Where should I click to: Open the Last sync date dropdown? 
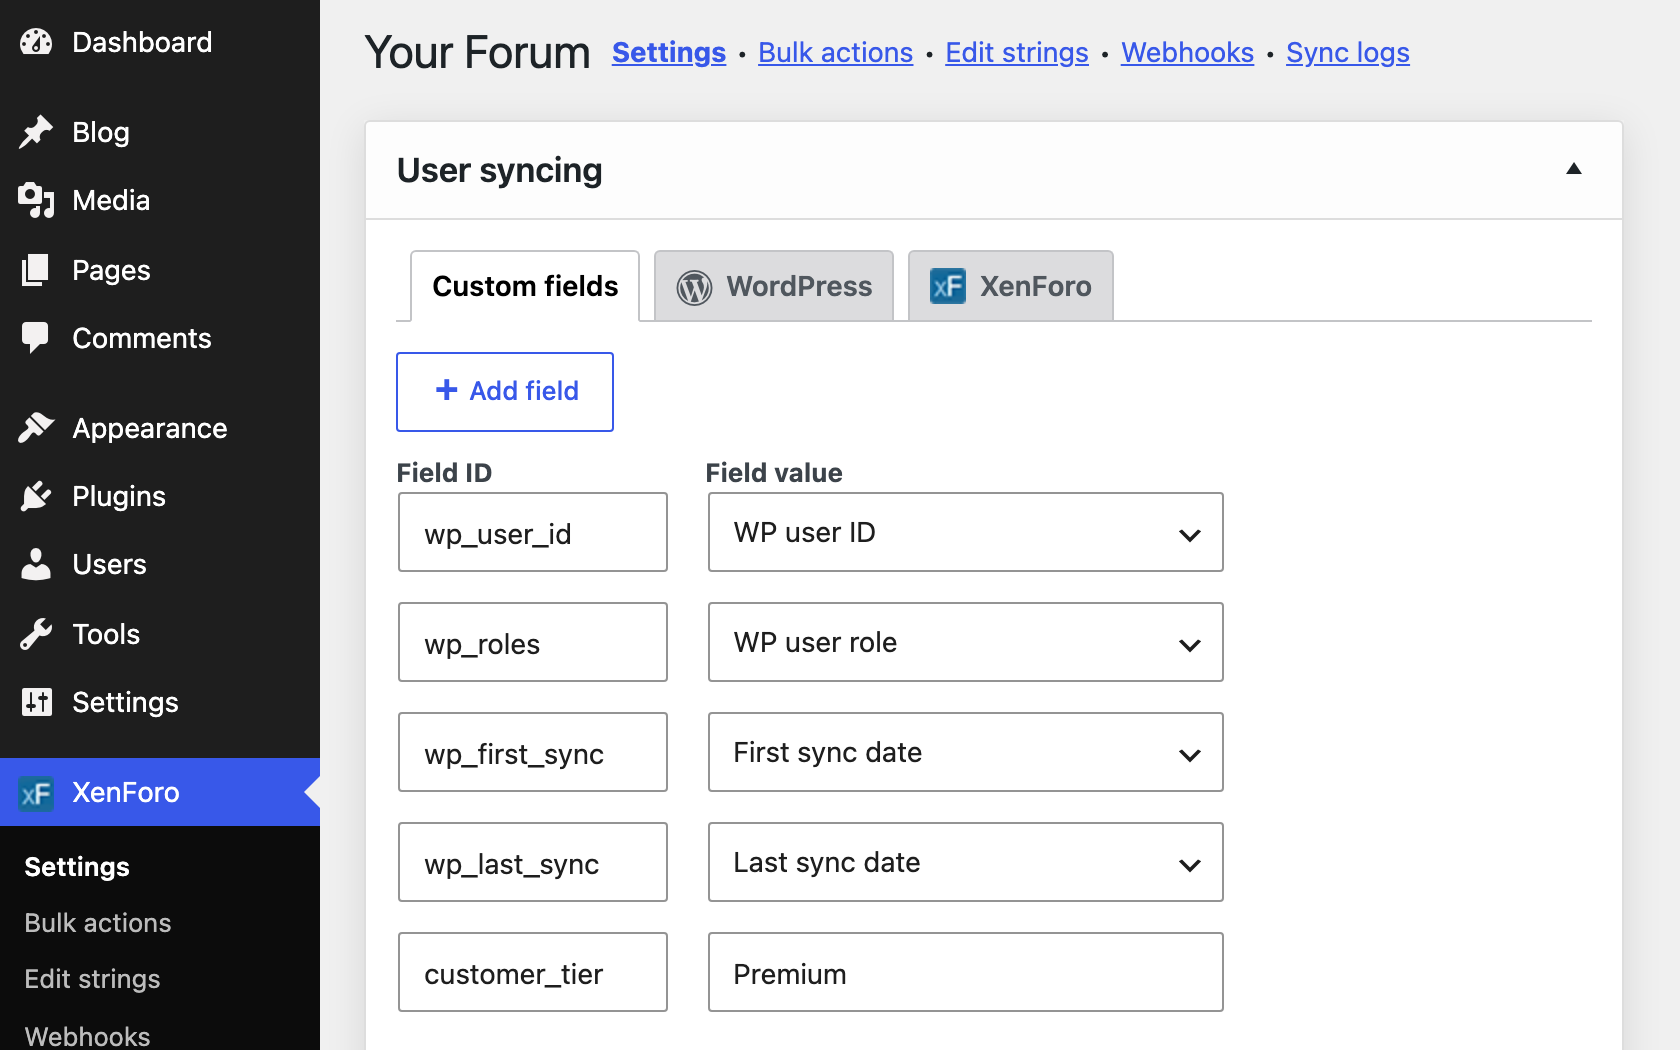[x=966, y=862]
